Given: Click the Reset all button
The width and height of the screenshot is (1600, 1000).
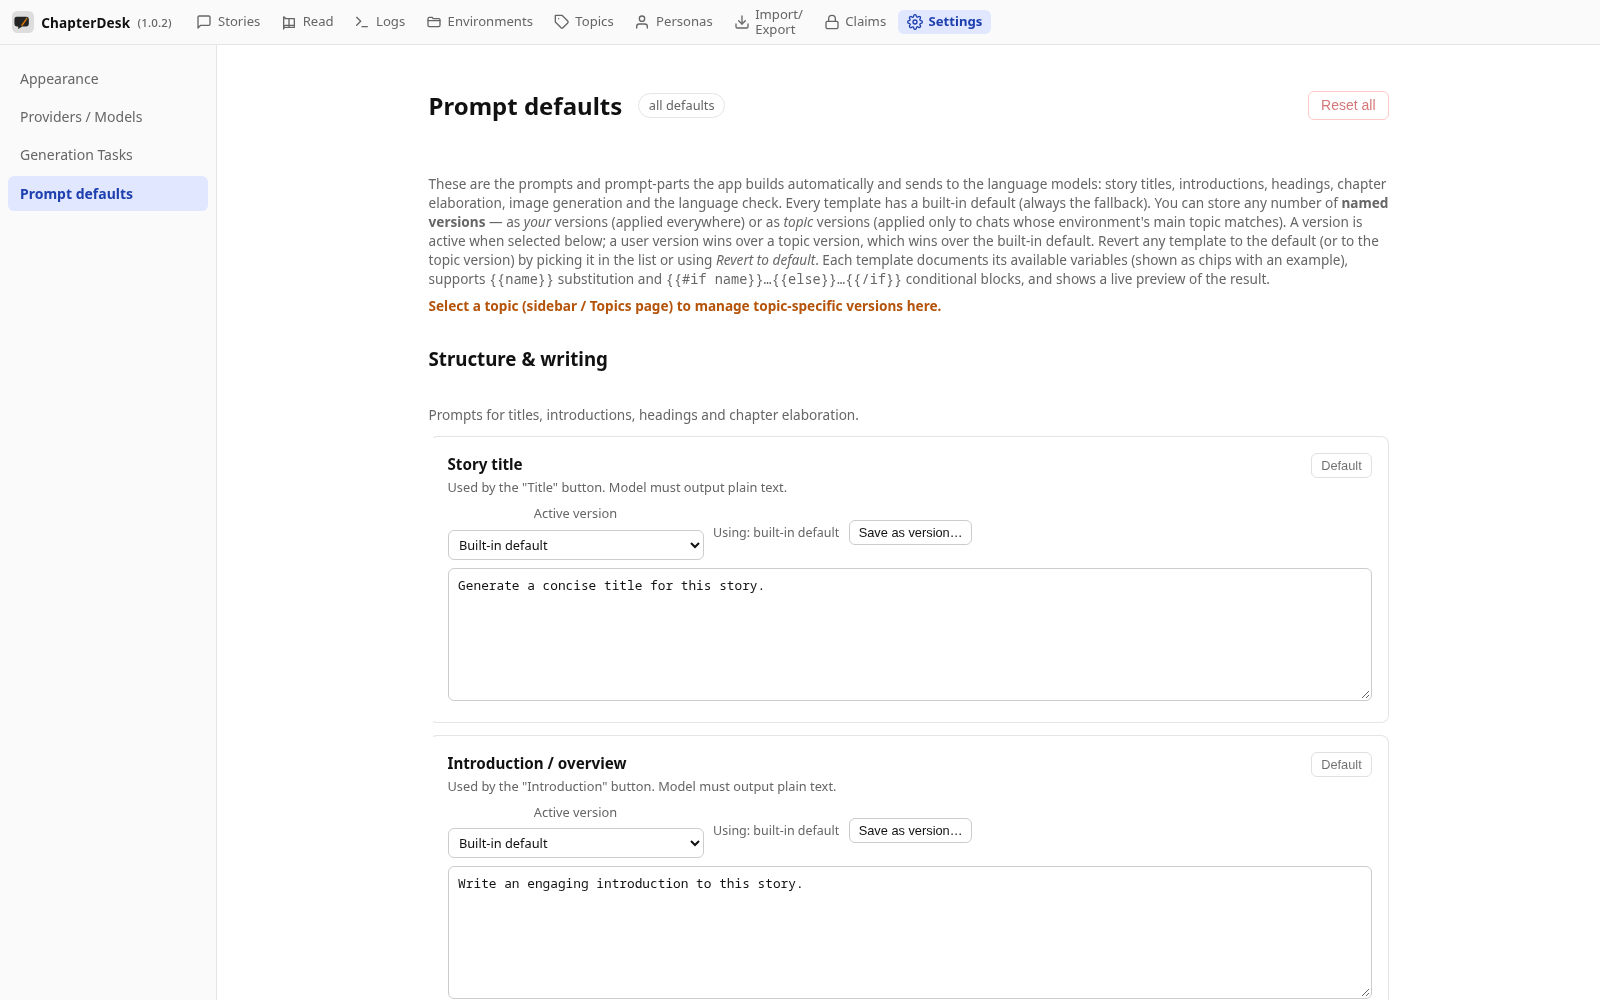Looking at the screenshot, I should click(1348, 105).
